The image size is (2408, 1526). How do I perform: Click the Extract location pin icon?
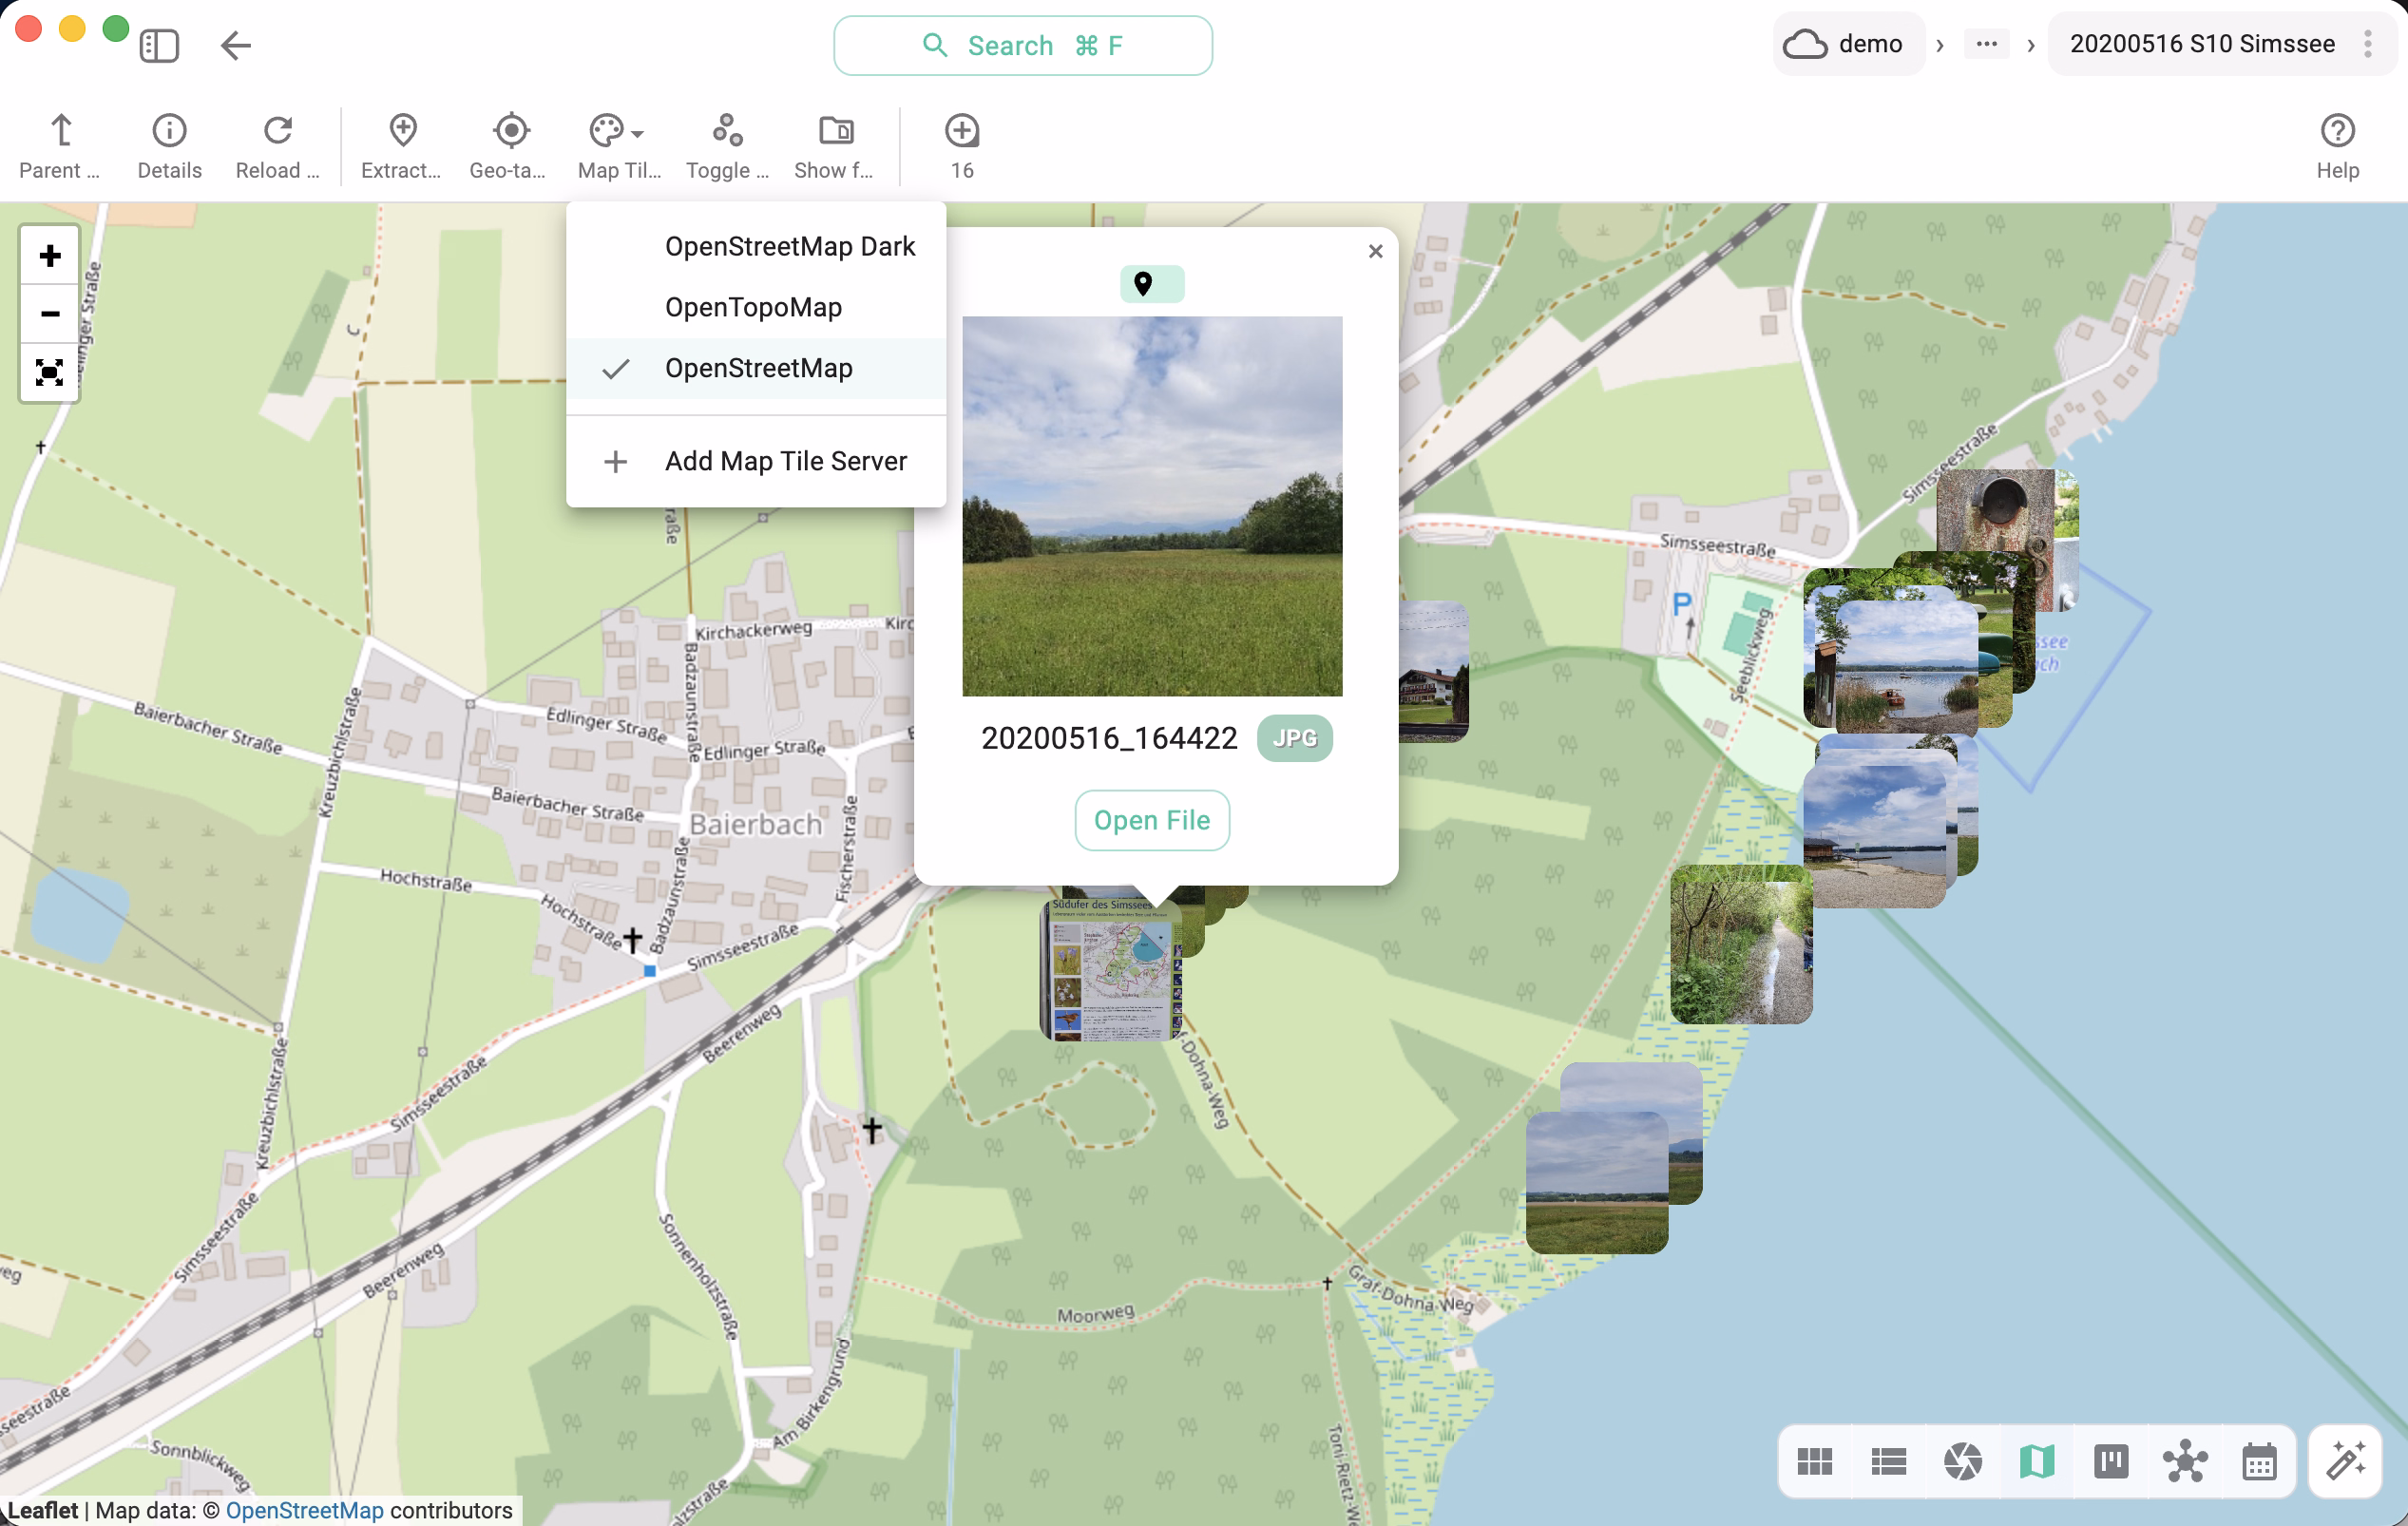point(402,131)
